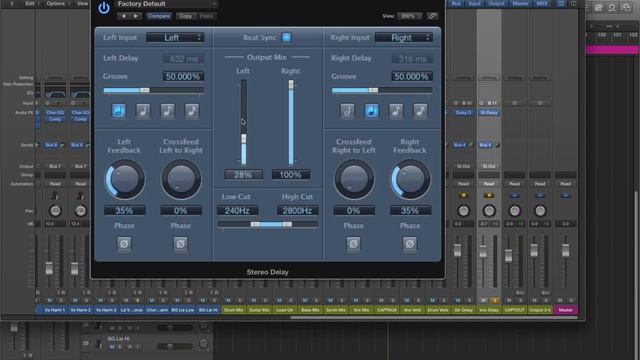Click the Right Feedback knob

point(410,179)
